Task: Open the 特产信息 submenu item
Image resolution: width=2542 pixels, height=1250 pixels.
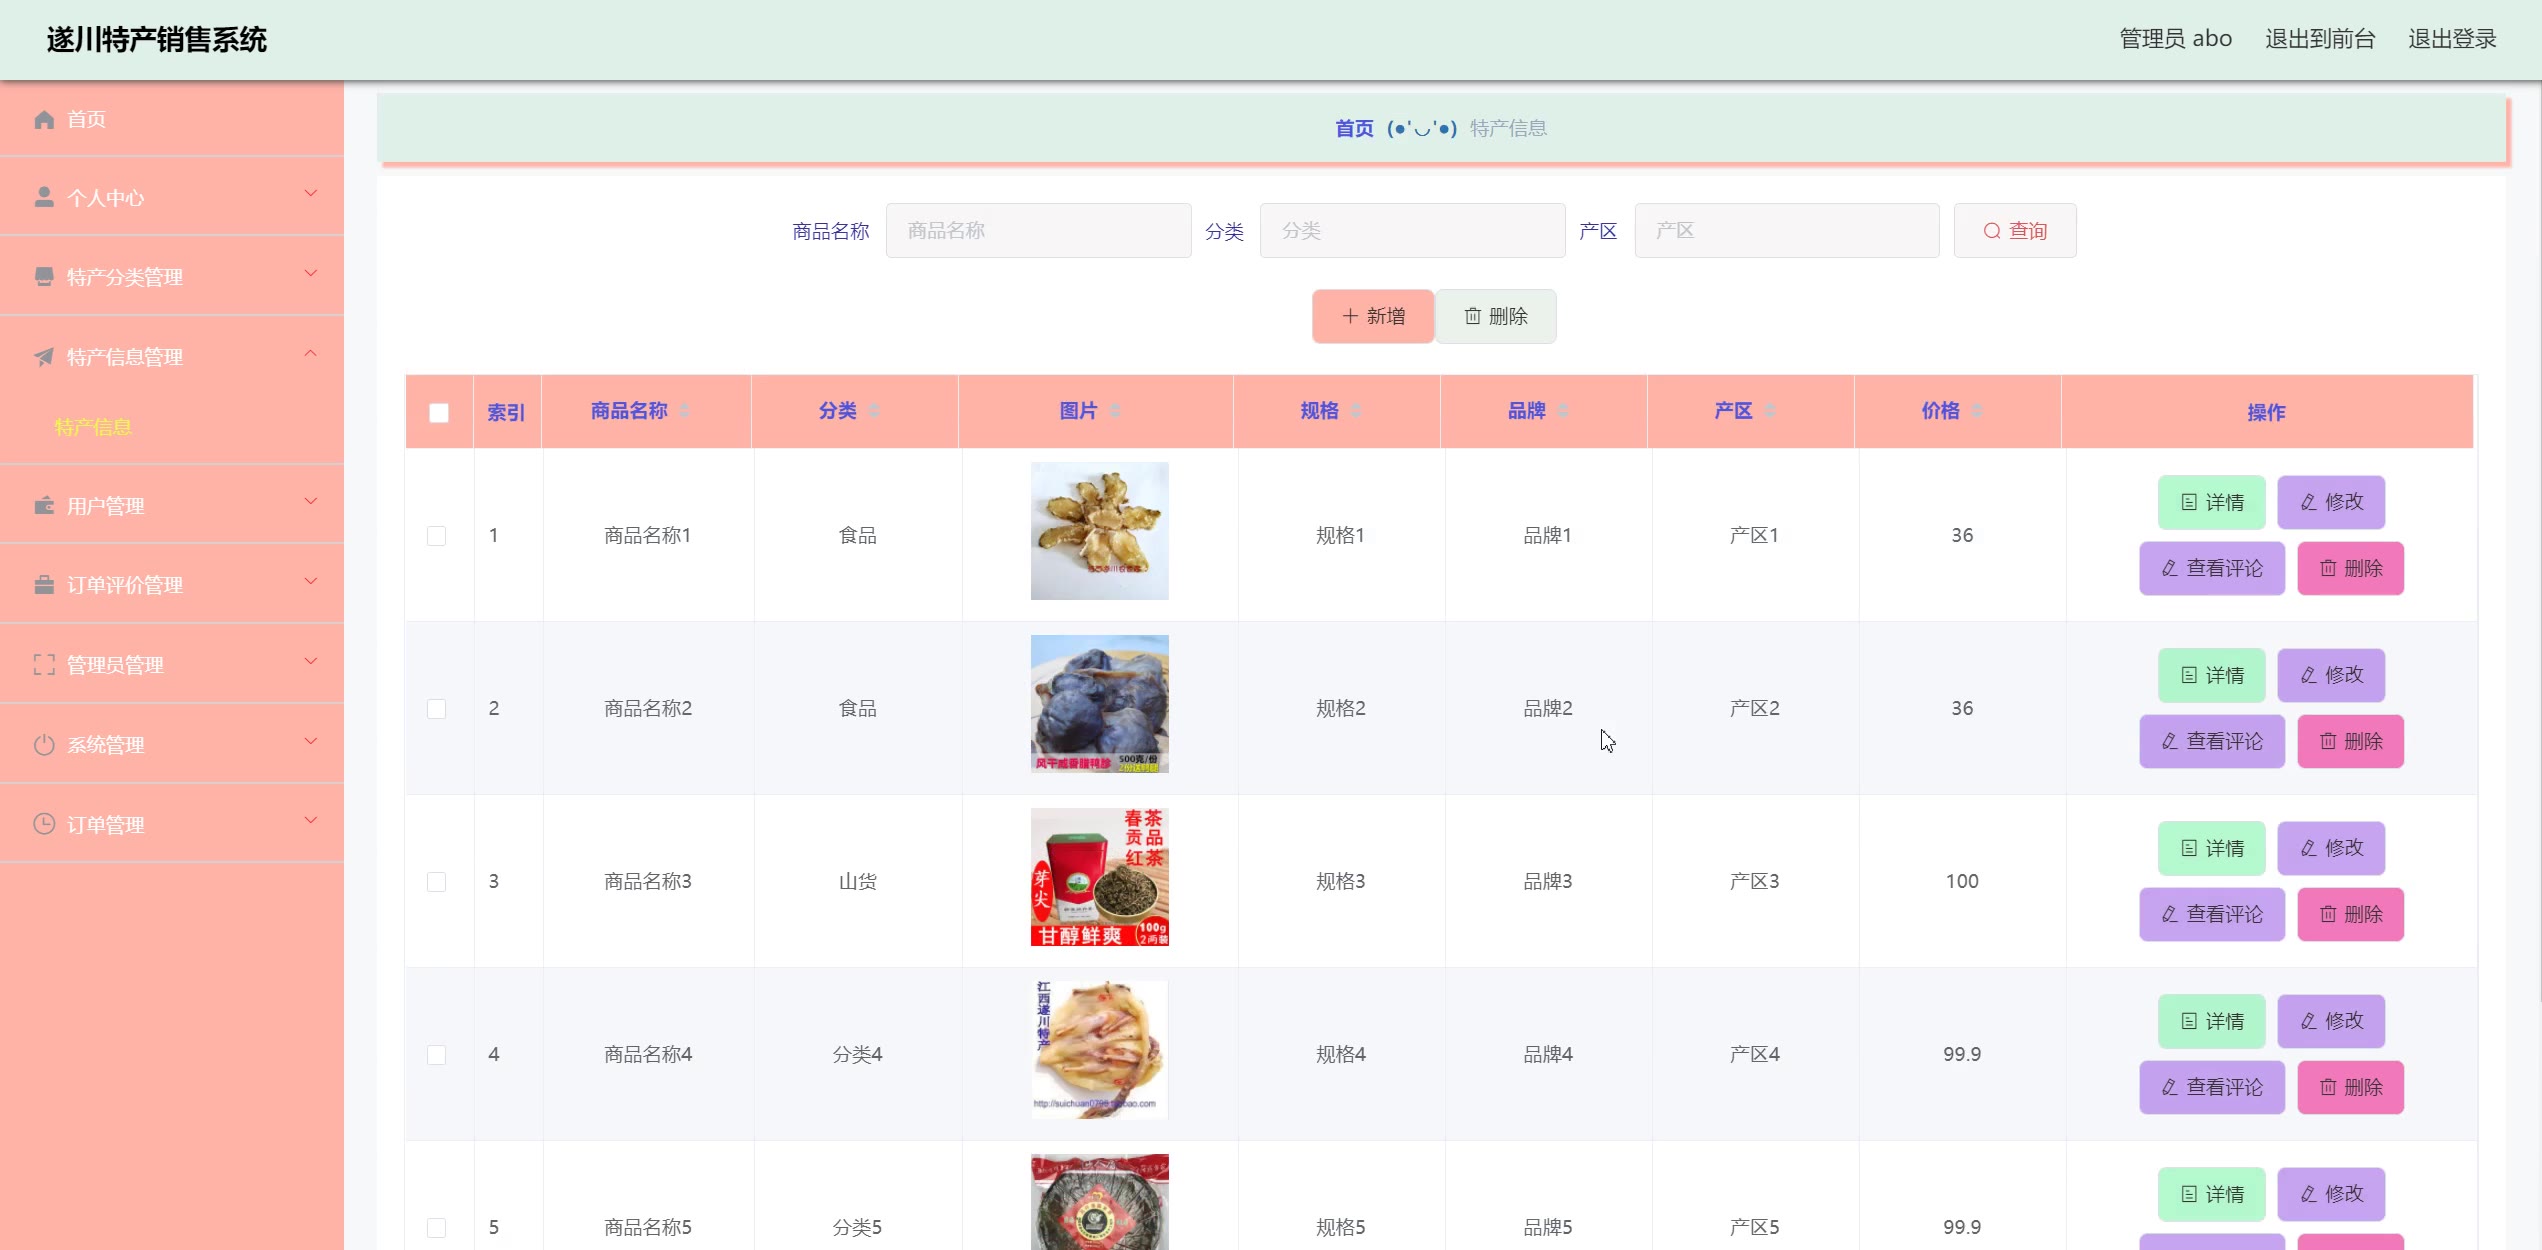Action: (93, 427)
